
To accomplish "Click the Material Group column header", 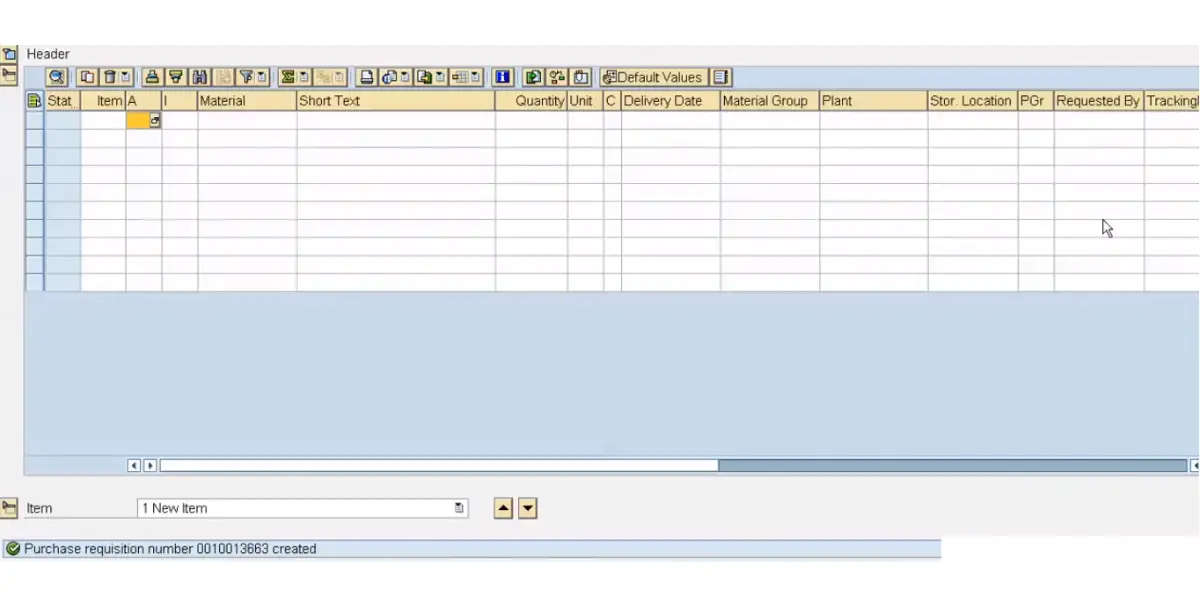I will pos(770,101).
